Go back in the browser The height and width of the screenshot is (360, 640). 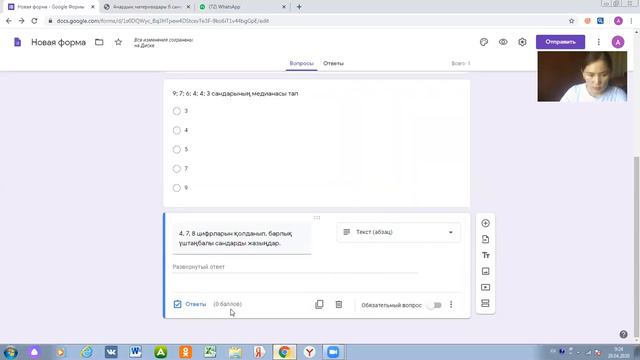point(9,21)
